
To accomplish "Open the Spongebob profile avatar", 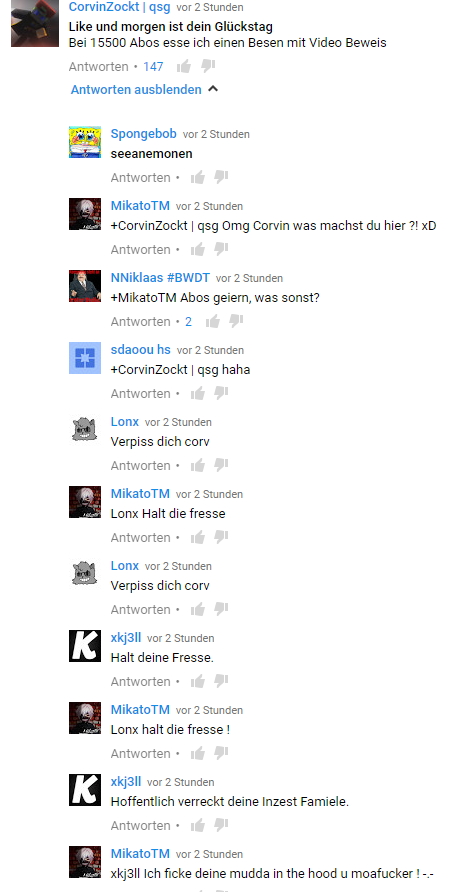I will tap(85, 142).
